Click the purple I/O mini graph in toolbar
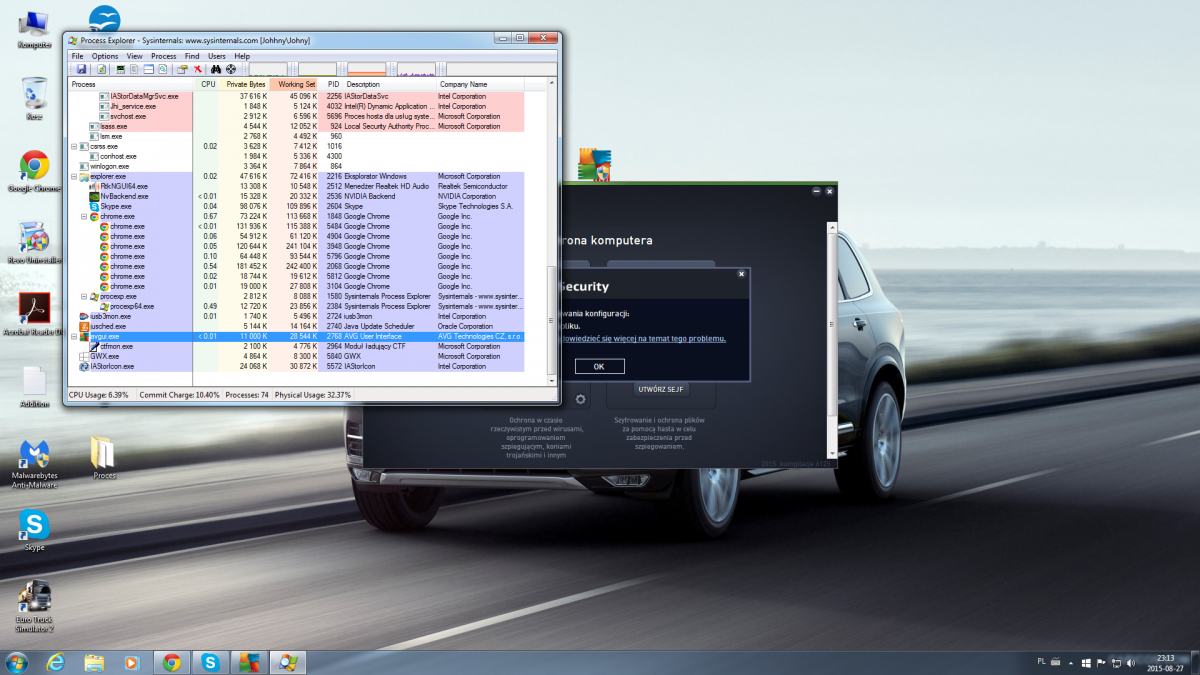1200x675 pixels. tap(417, 69)
